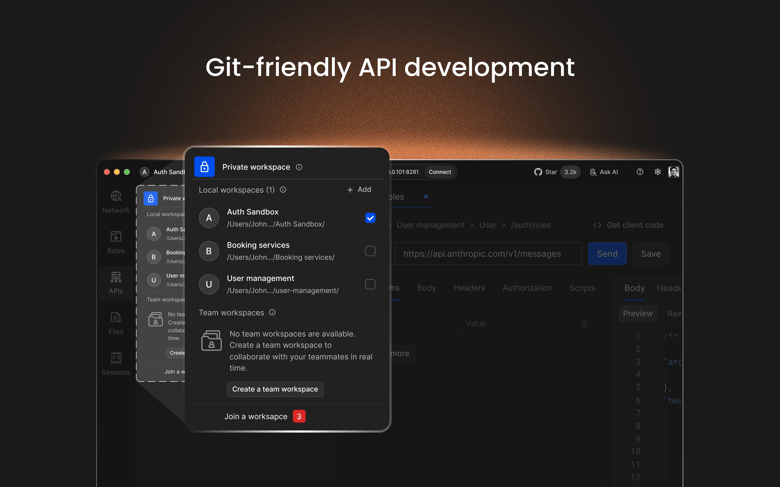Click the request URL input field
This screenshot has height=487, width=780.
point(485,254)
